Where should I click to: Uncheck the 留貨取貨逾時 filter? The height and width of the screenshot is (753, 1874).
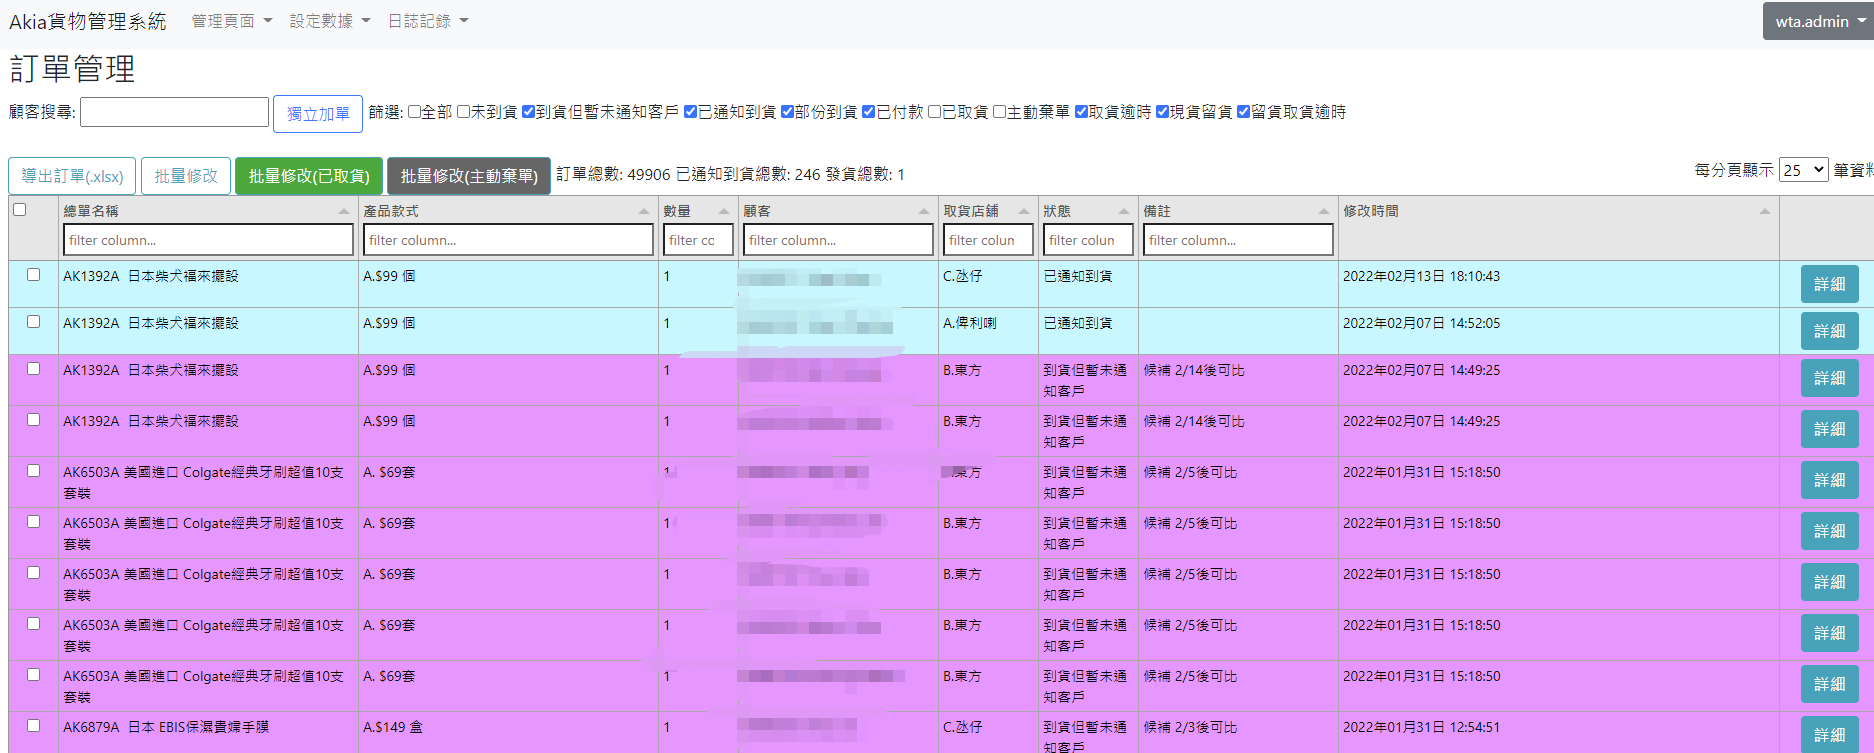pos(1243,112)
